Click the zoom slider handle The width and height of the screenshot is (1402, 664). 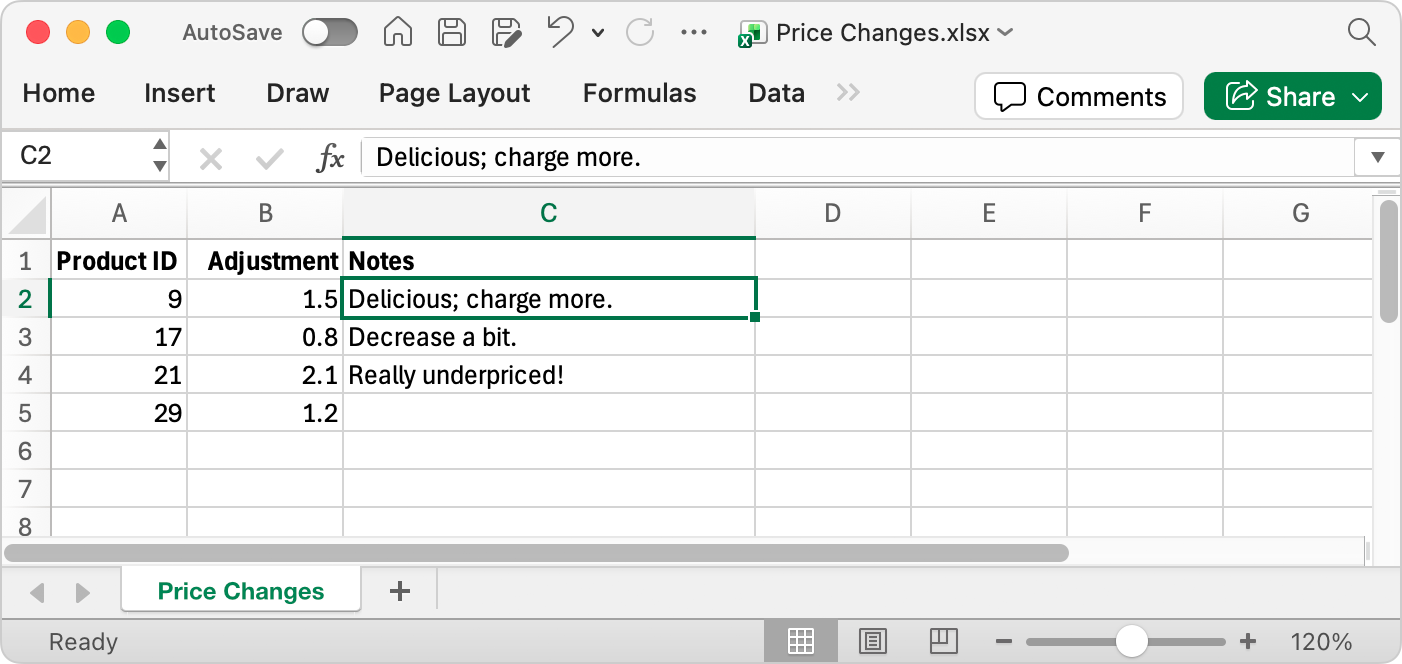(1131, 641)
